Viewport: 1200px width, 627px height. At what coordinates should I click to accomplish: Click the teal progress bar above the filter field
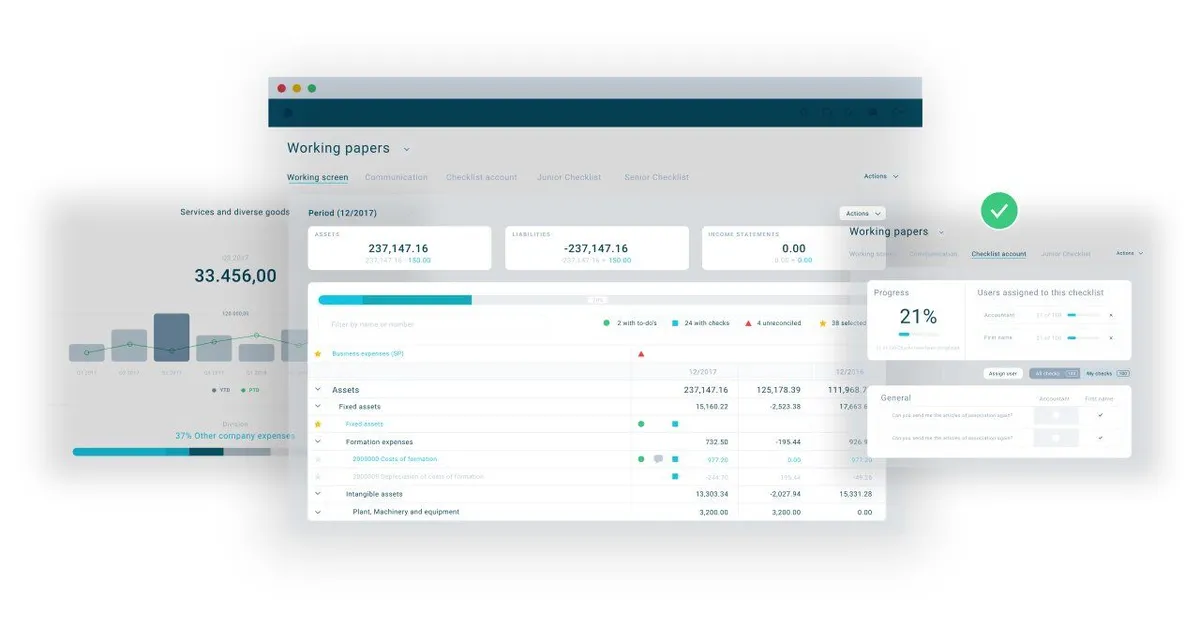[395, 299]
